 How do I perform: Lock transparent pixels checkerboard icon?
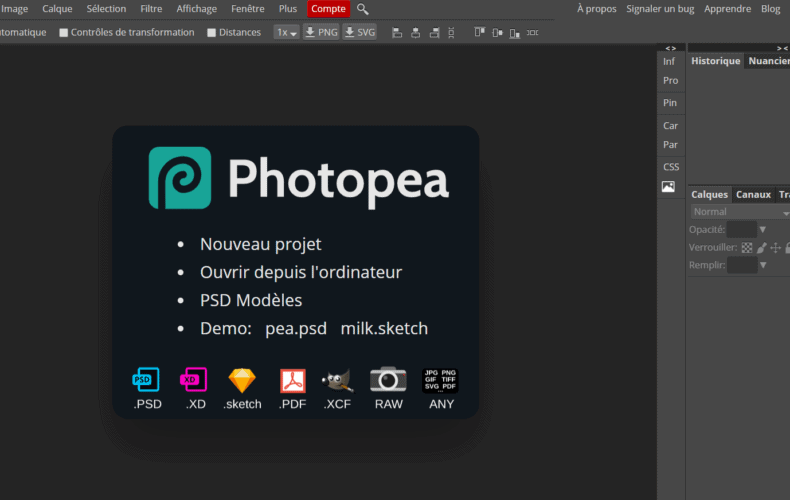pyautogui.click(x=747, y=247)
